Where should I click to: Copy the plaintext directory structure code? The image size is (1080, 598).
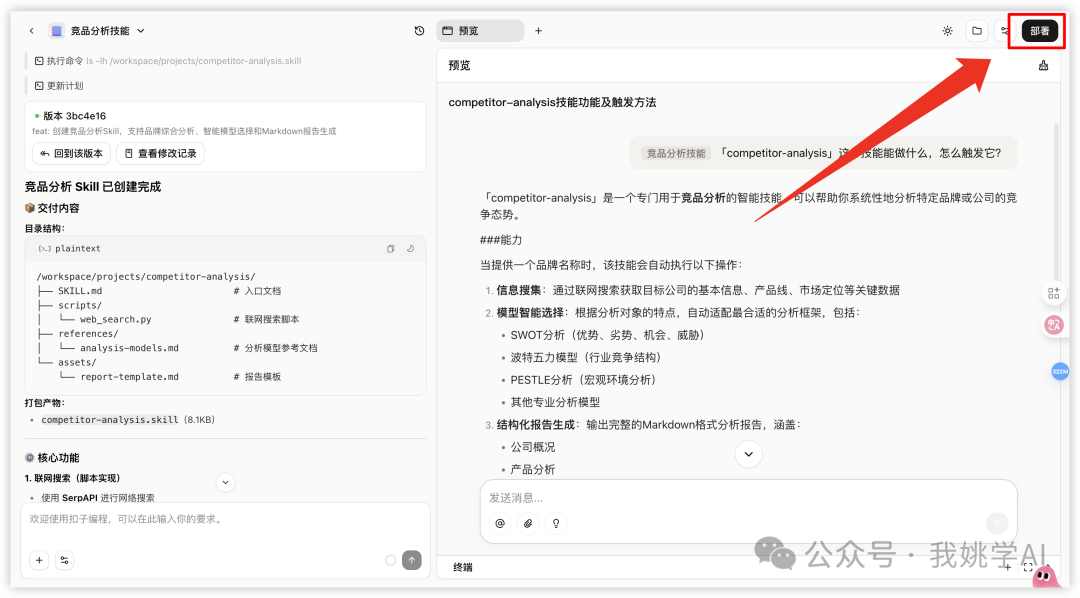[x=390, y=248]
